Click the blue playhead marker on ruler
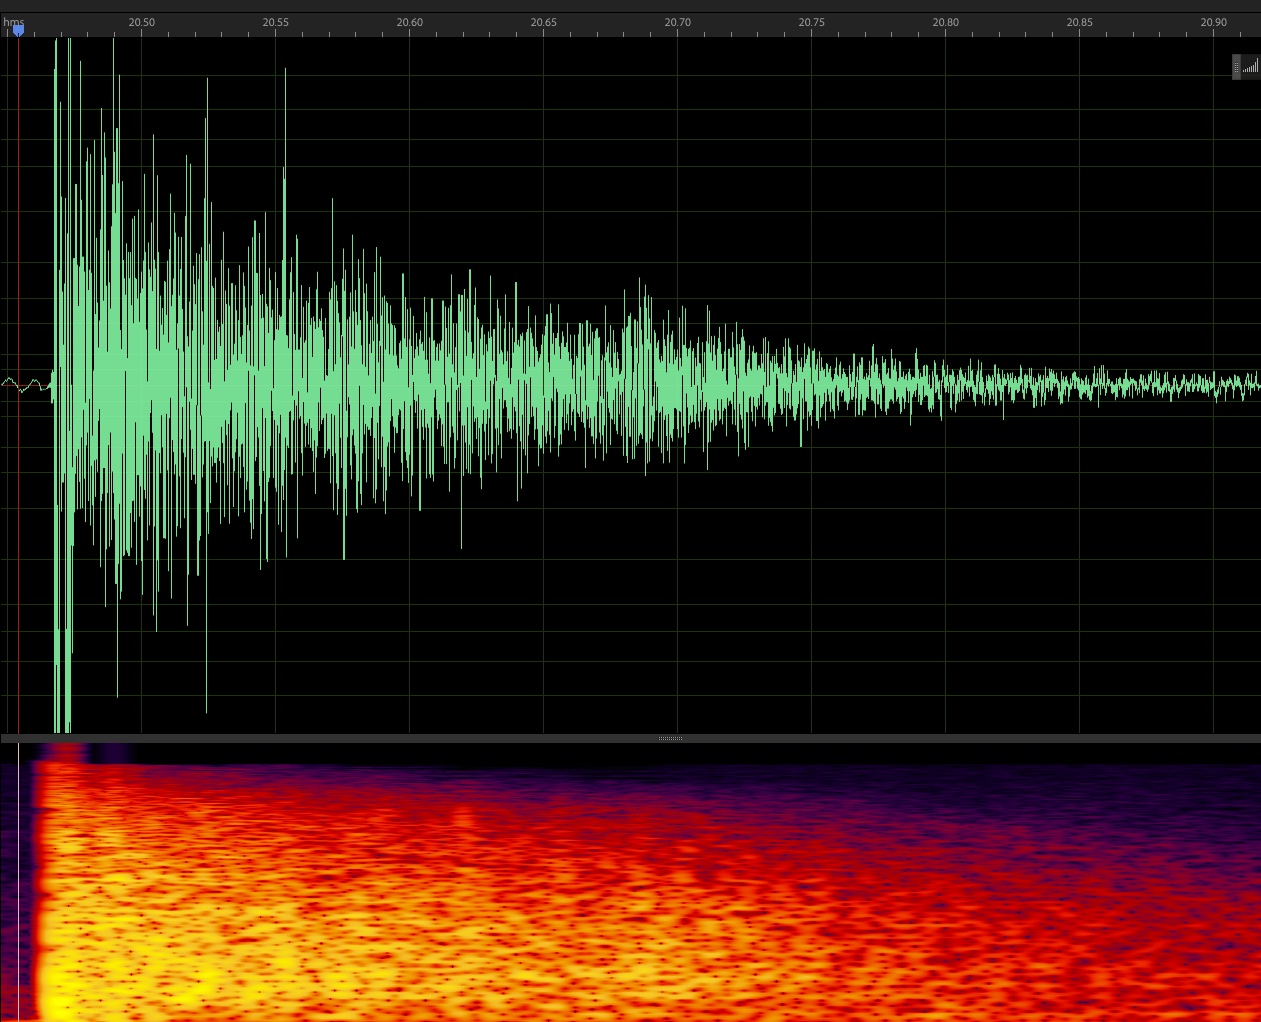1261x1022 pixels. 18,31
